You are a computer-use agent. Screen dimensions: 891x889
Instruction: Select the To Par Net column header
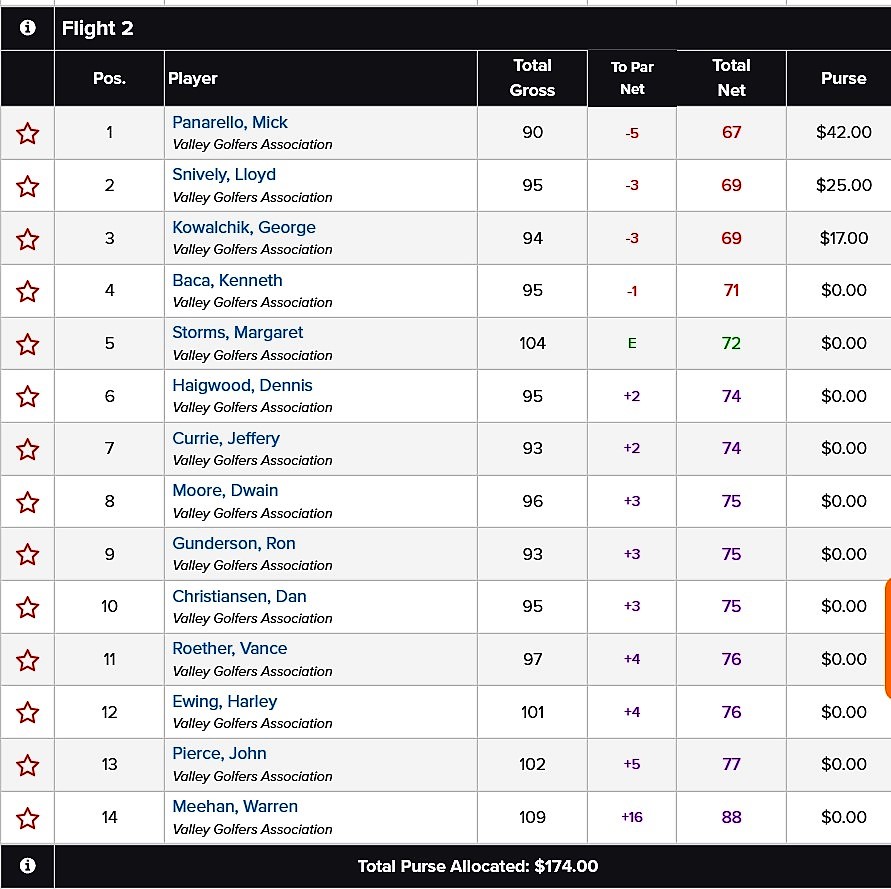coord(632,78)
